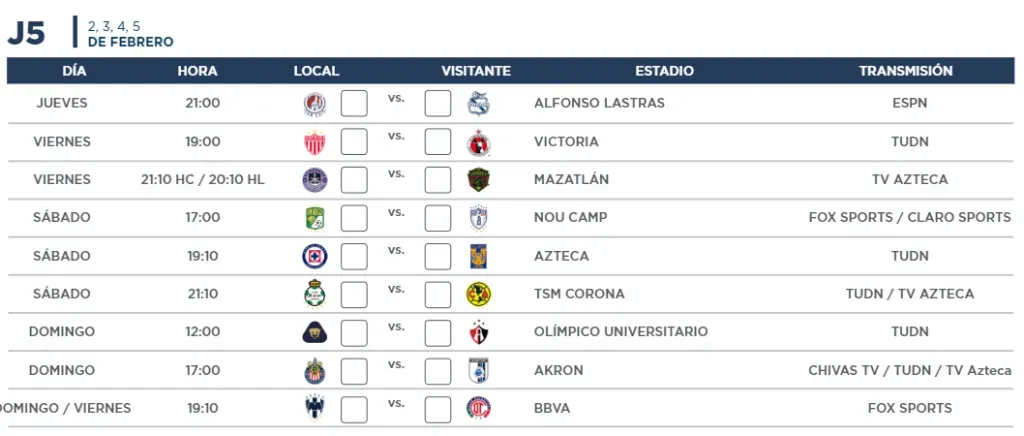Select the Pumas UNAM home logo
The height and width of the screenshot is (436, 1024).
click(315, 332)
